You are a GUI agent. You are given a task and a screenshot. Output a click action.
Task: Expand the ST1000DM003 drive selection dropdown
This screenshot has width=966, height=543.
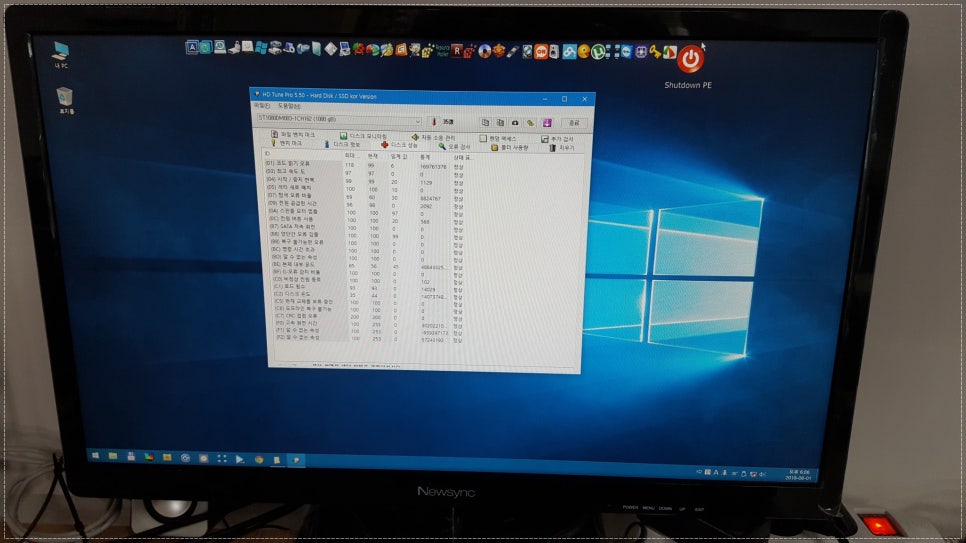(x=418, y=121)
